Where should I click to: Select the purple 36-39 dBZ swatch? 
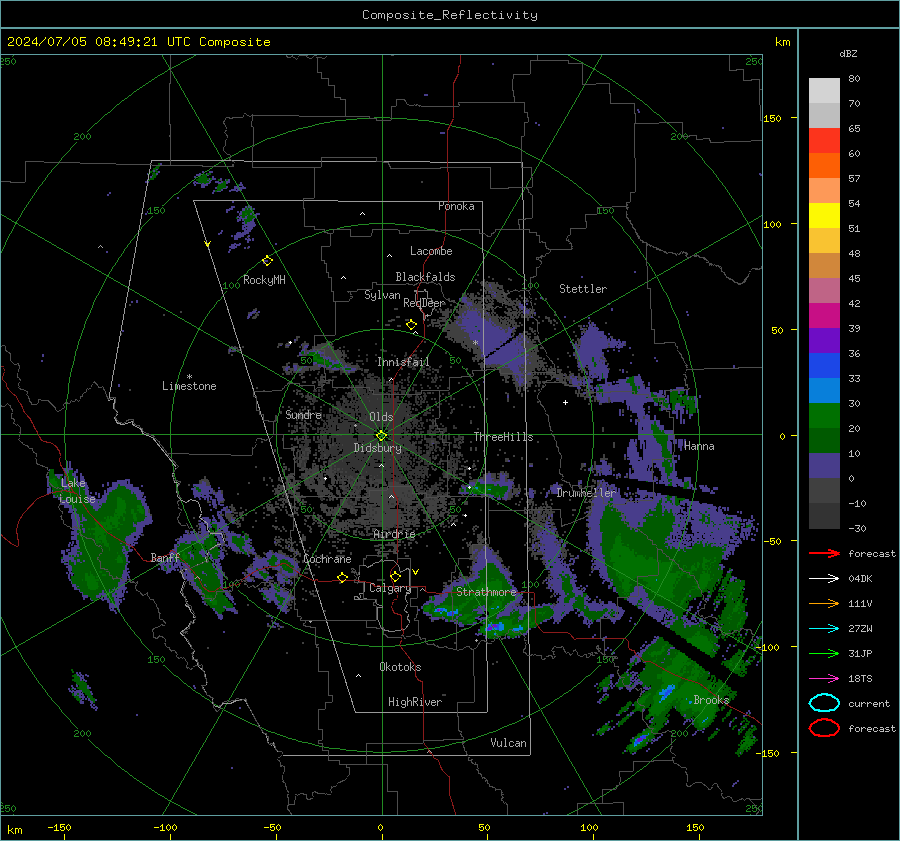pyautogui.click(x=824, y=340)
